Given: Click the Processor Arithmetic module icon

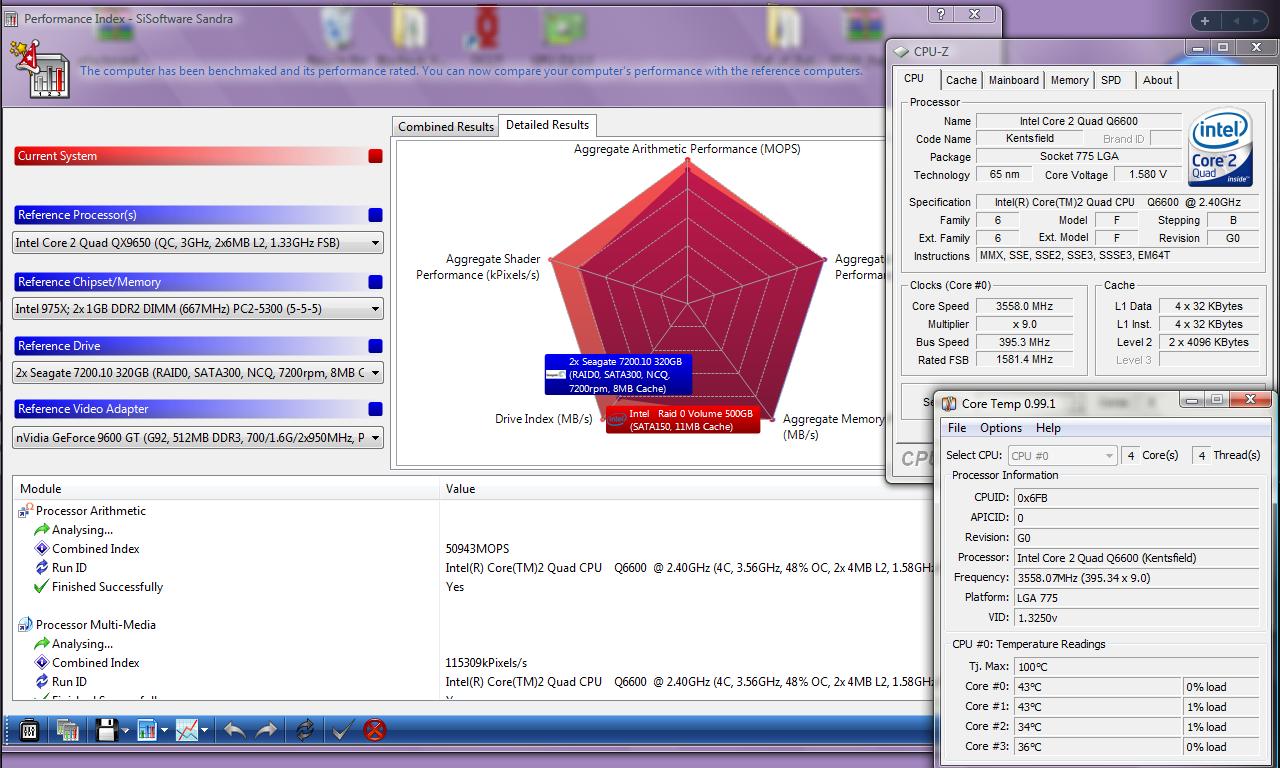Looking at the screenshot, I should 25,511.
